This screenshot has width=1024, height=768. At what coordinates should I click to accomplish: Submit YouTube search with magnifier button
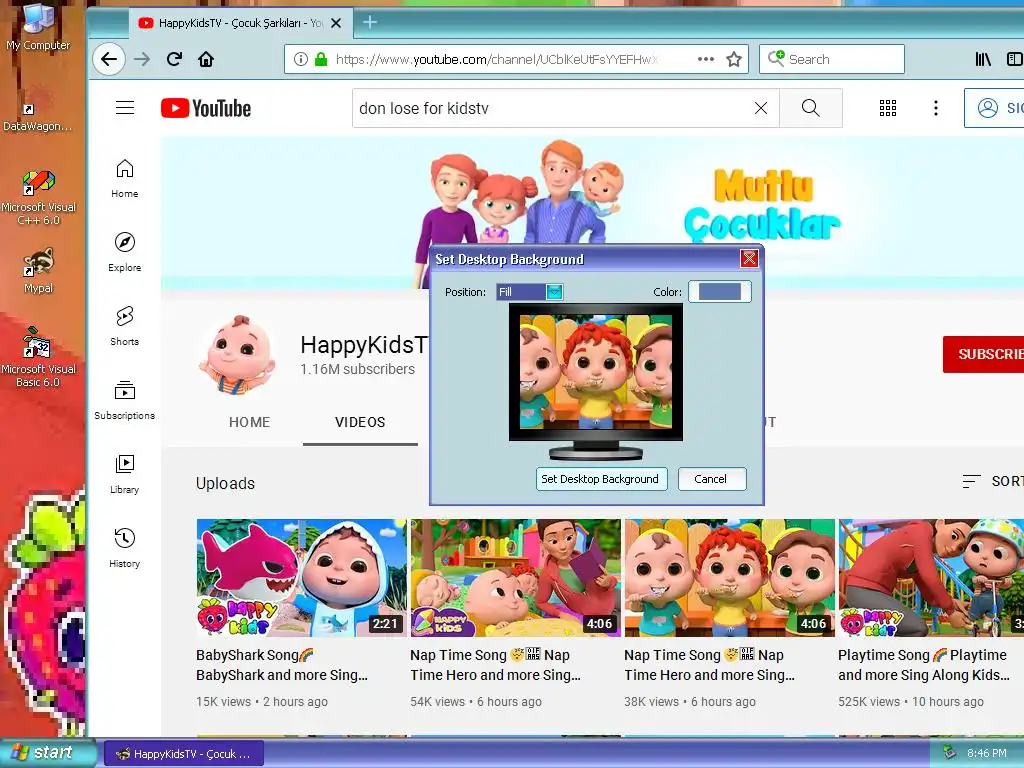pos(810,108)
